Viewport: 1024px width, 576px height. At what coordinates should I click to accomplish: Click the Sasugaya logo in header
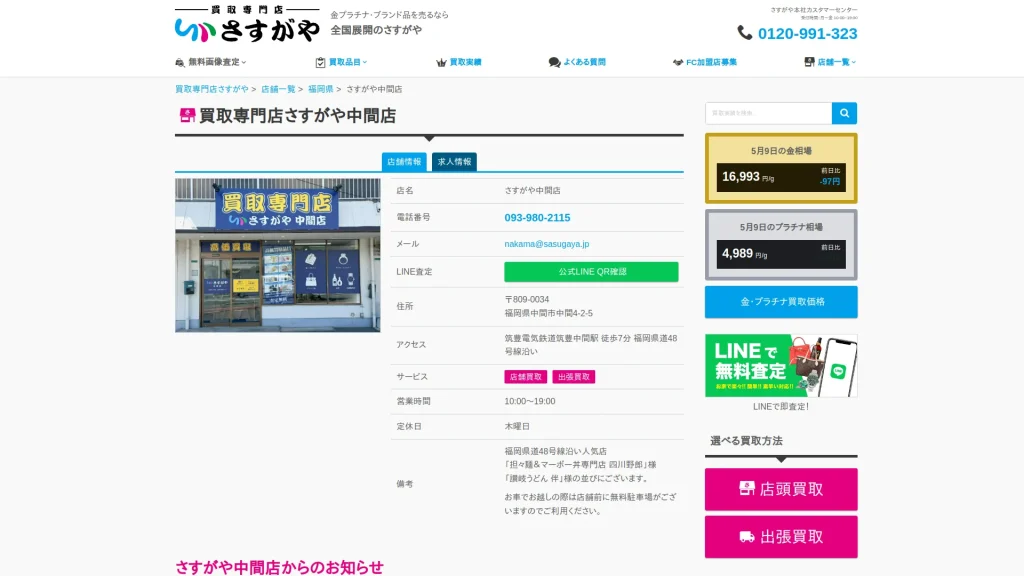click(248, 24)
